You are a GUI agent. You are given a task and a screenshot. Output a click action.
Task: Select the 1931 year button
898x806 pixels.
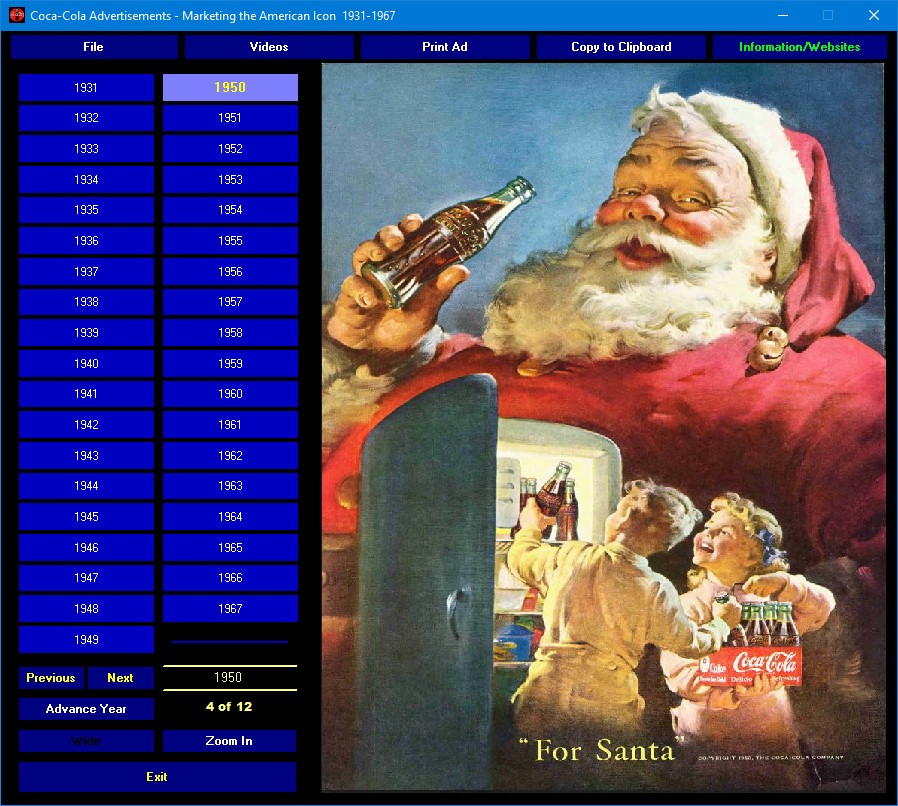(x=86, y=88)
